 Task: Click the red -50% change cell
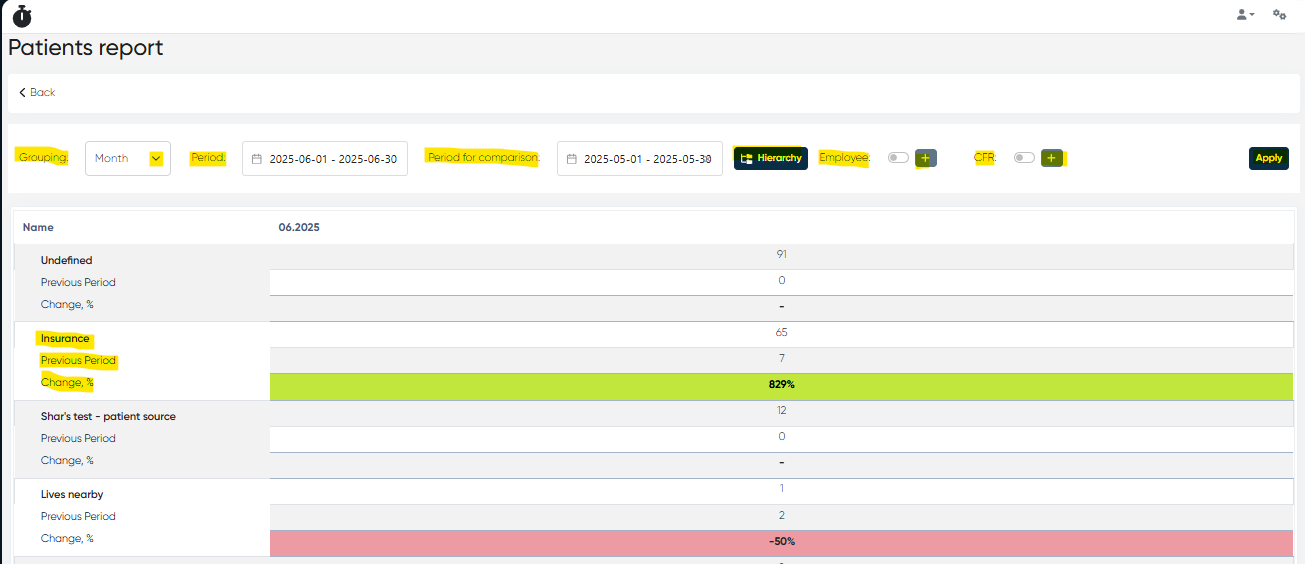781,541
